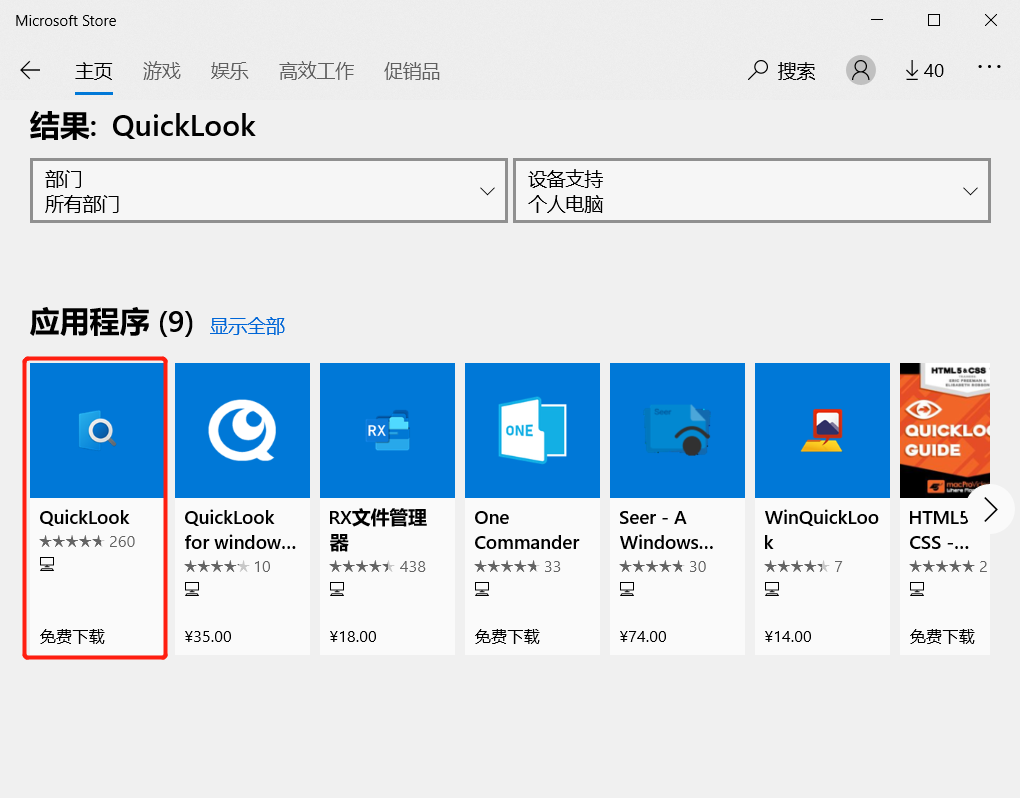This screenshot has width=1020, height=798.
Task: Open the RX file manager icon
Action: pos(387,431)
